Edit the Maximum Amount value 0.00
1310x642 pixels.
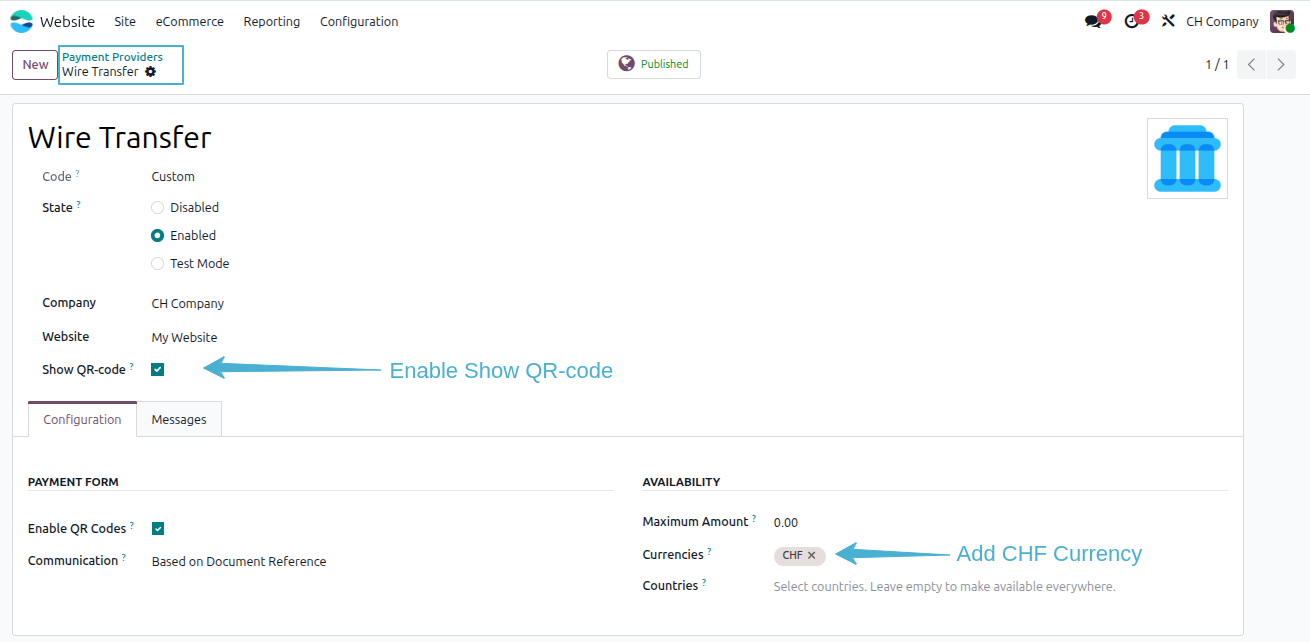click(x=786, y=522)
